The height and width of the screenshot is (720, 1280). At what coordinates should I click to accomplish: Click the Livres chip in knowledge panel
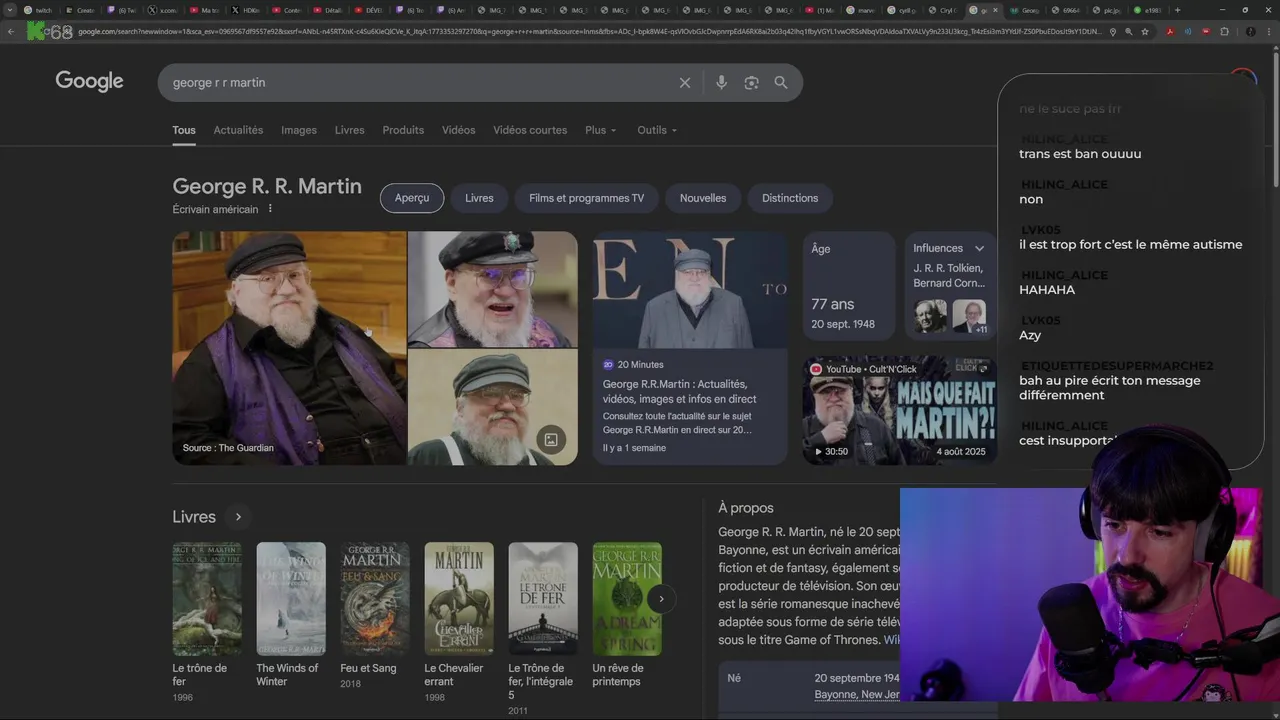[479, 198]
